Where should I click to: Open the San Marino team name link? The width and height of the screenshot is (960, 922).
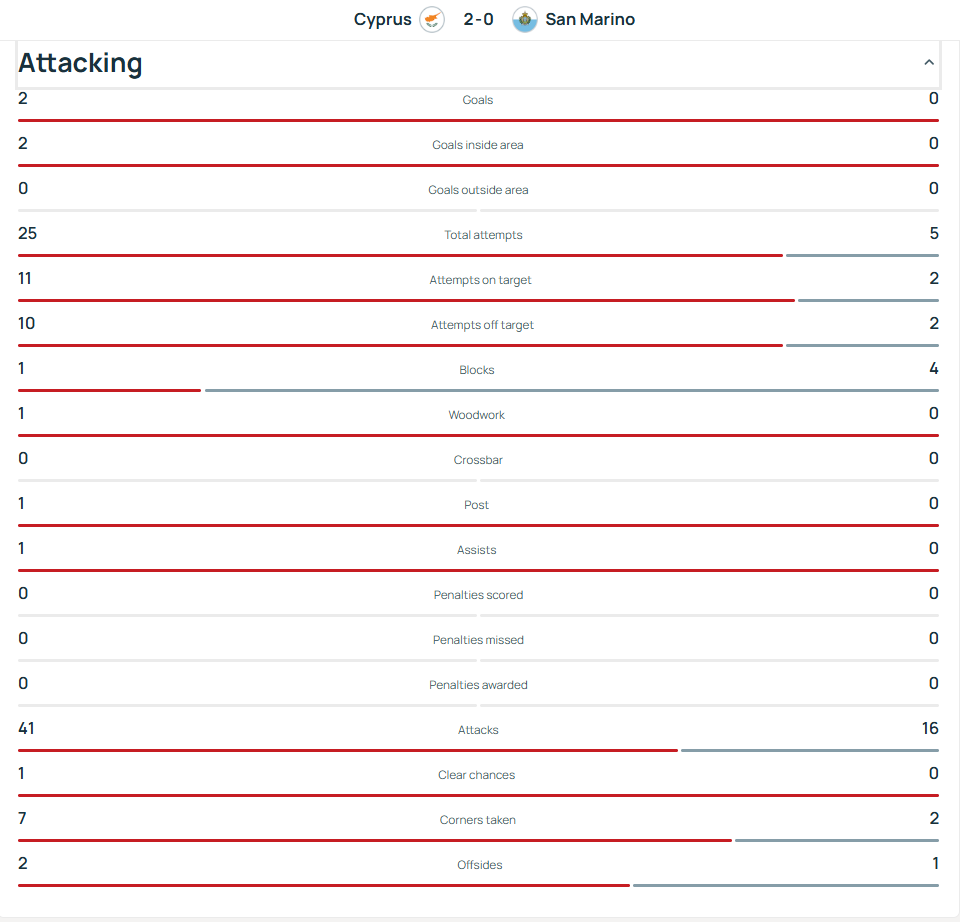pyautogui.click(x=590, y=19)
